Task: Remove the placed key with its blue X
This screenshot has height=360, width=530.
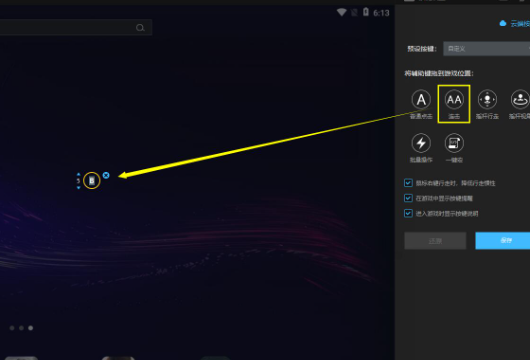Action: [106, 175]
